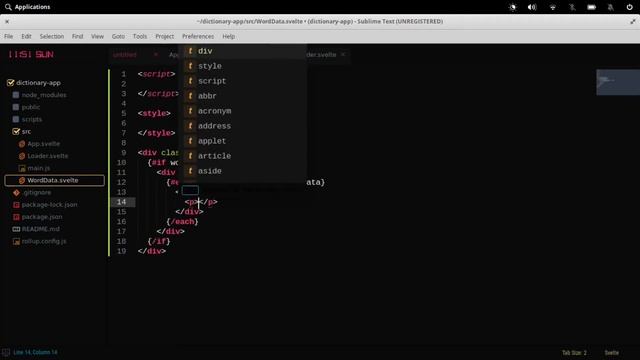Open the Edit menu

[27, 36]
